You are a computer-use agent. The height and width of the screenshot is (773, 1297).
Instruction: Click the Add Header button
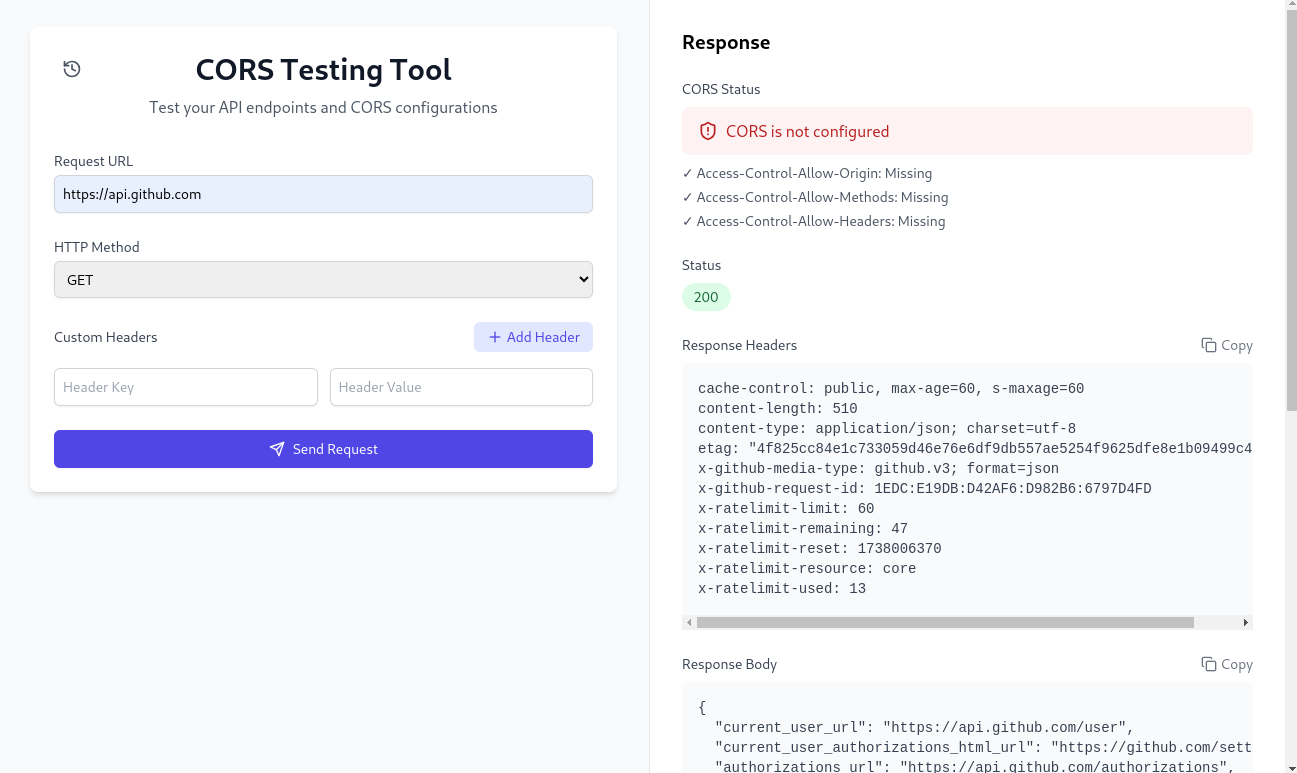pyautogui.click(x=533, y=337)
